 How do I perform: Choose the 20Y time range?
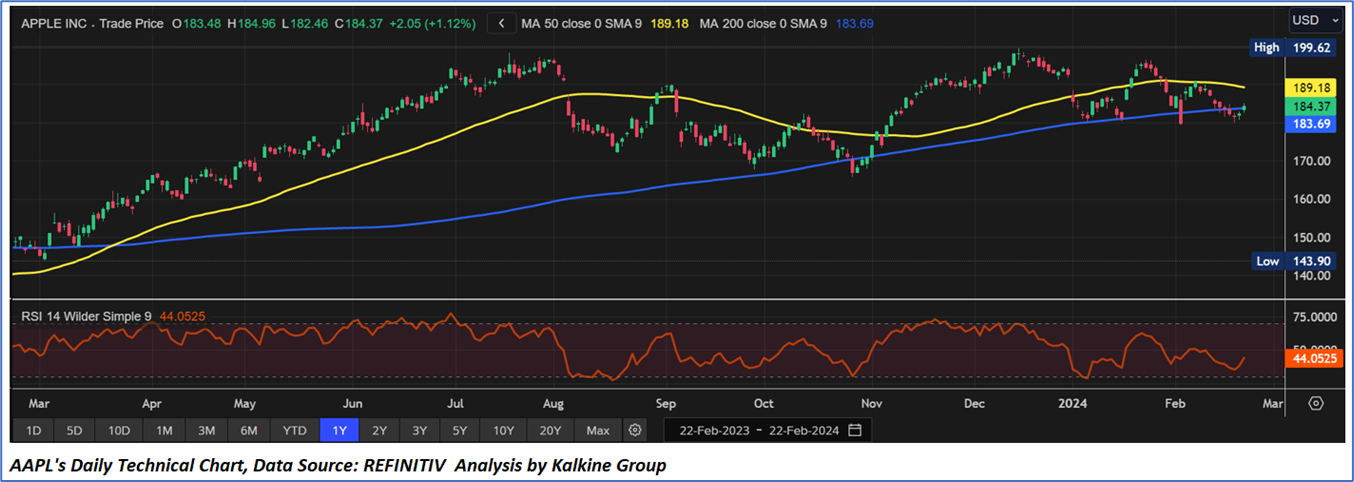click(x=550, y=430)
